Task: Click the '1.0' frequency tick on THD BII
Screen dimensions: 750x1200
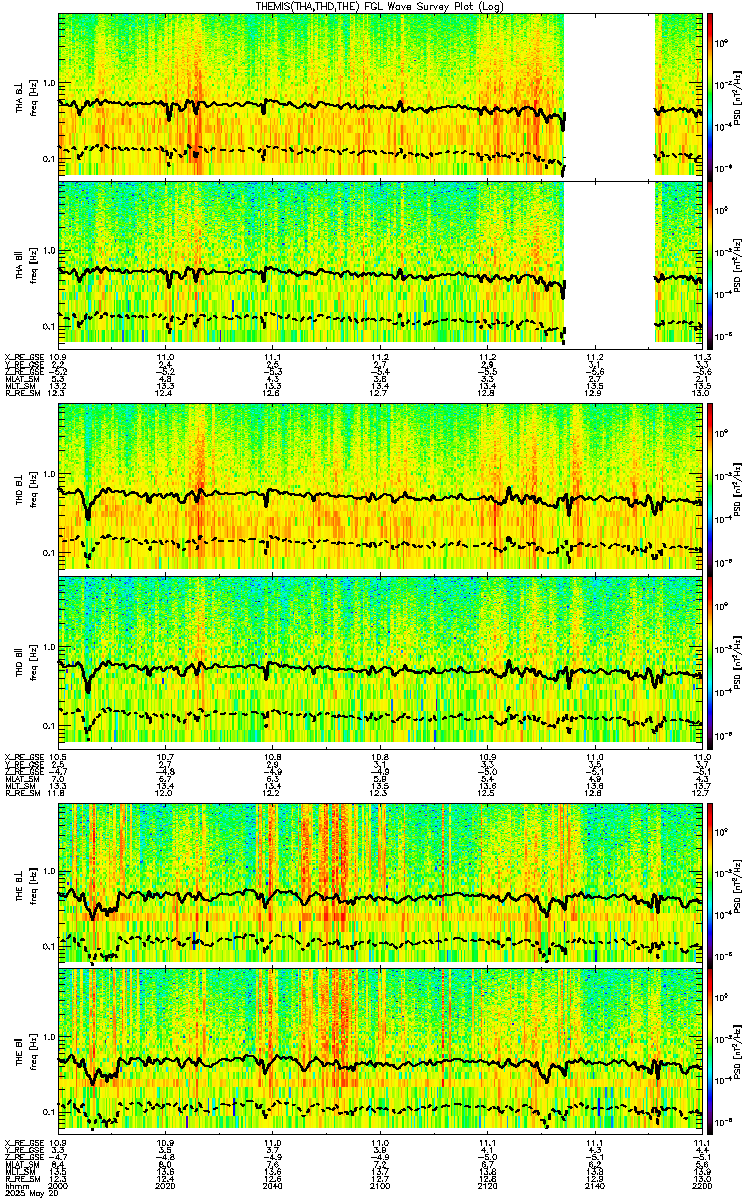Action: [x=48, y=645]
